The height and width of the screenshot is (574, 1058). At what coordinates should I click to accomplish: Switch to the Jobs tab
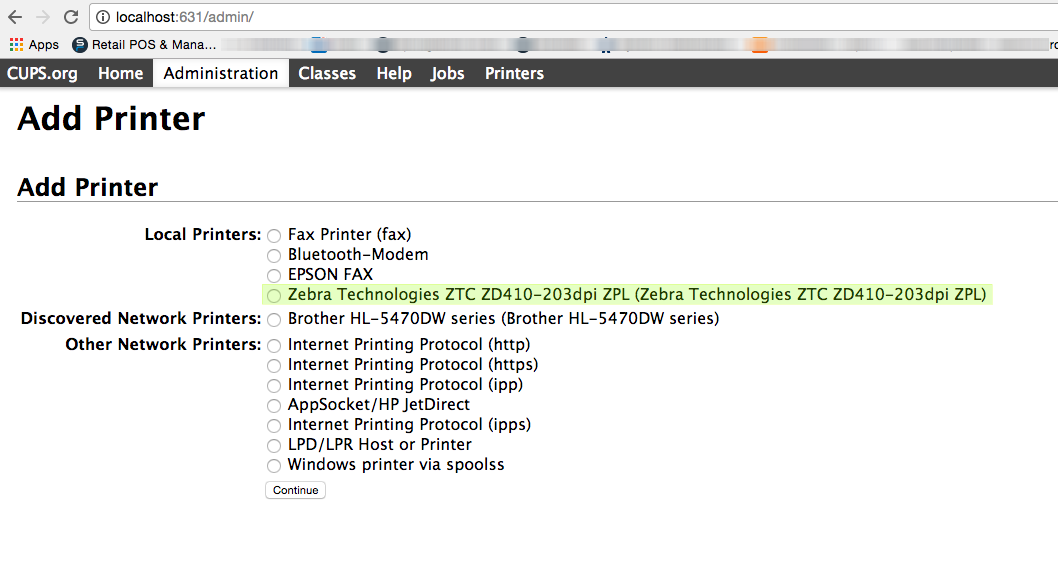[447, 73]
